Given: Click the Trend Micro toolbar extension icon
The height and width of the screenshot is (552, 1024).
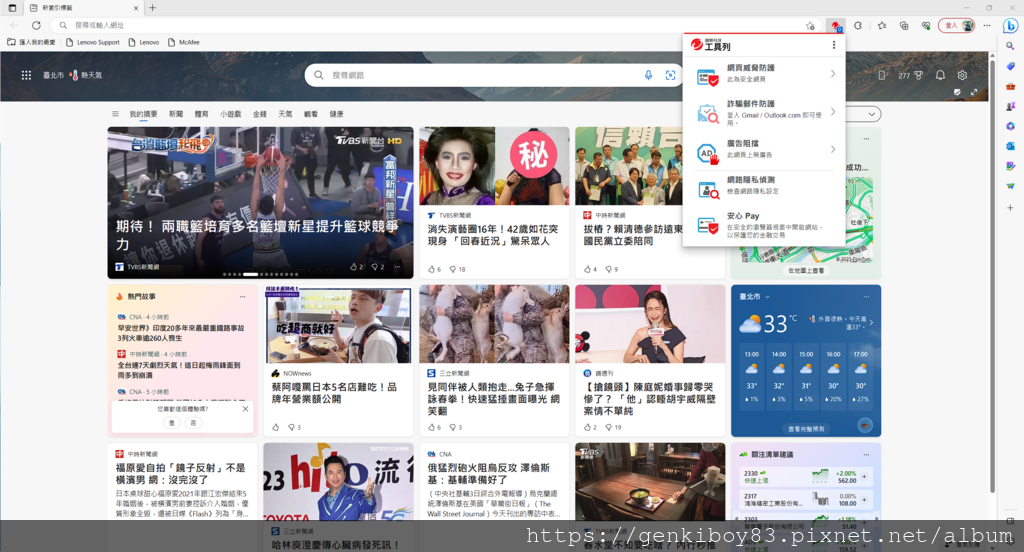Looking at the screenshot, I should [835, 25].
